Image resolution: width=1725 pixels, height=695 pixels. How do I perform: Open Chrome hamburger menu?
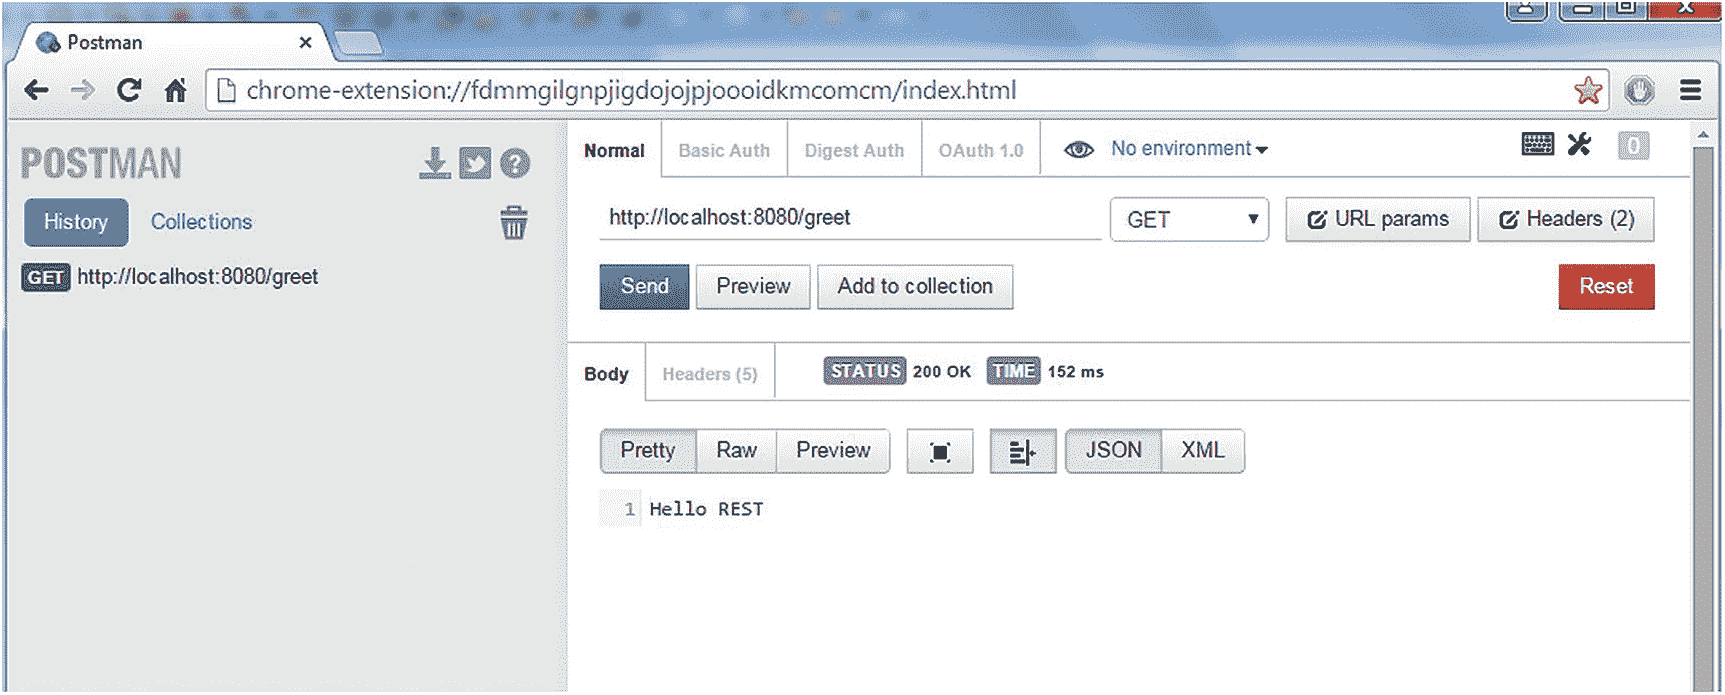coord(1691,91)
